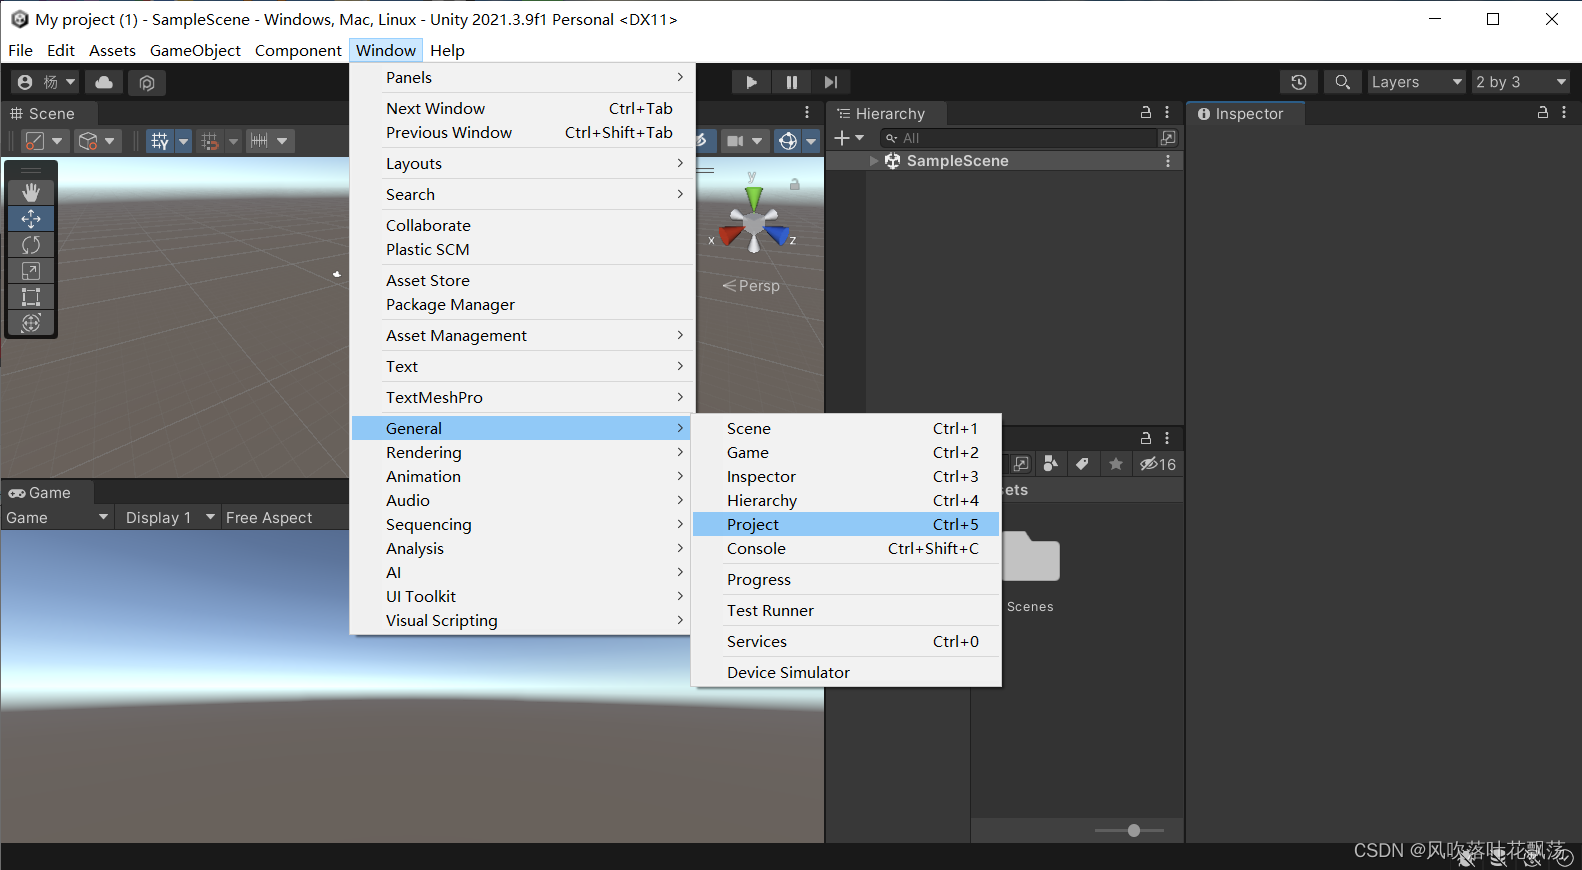1582x870 pixels.
Task: Open Inspector panel options kebab menu
Action: point(1564,113)
